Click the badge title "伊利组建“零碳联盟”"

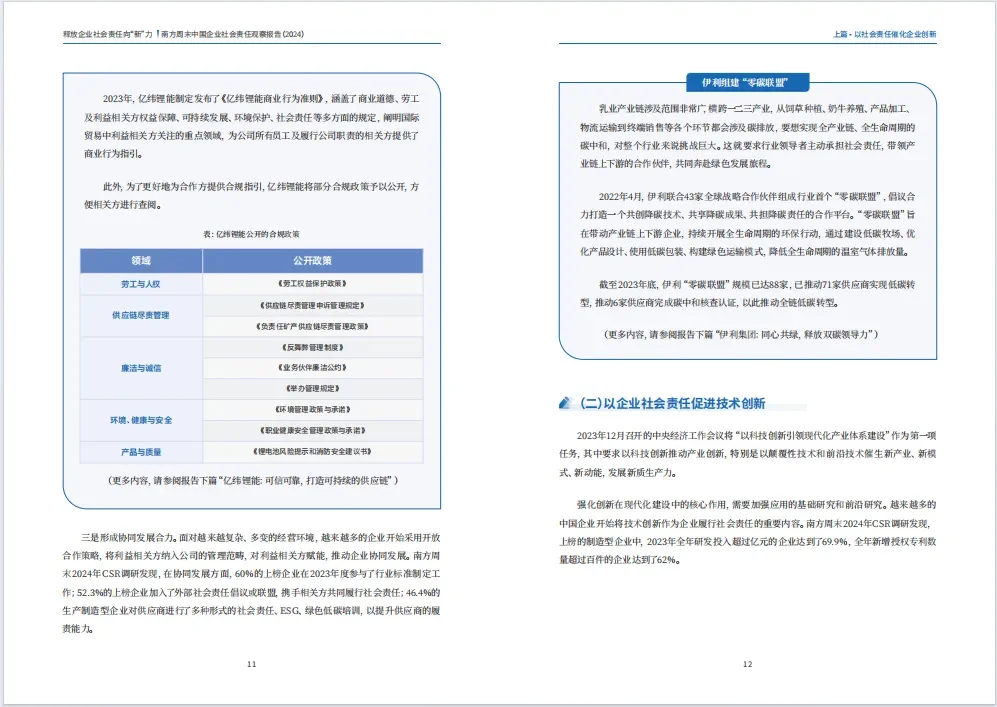coord(747,83)
